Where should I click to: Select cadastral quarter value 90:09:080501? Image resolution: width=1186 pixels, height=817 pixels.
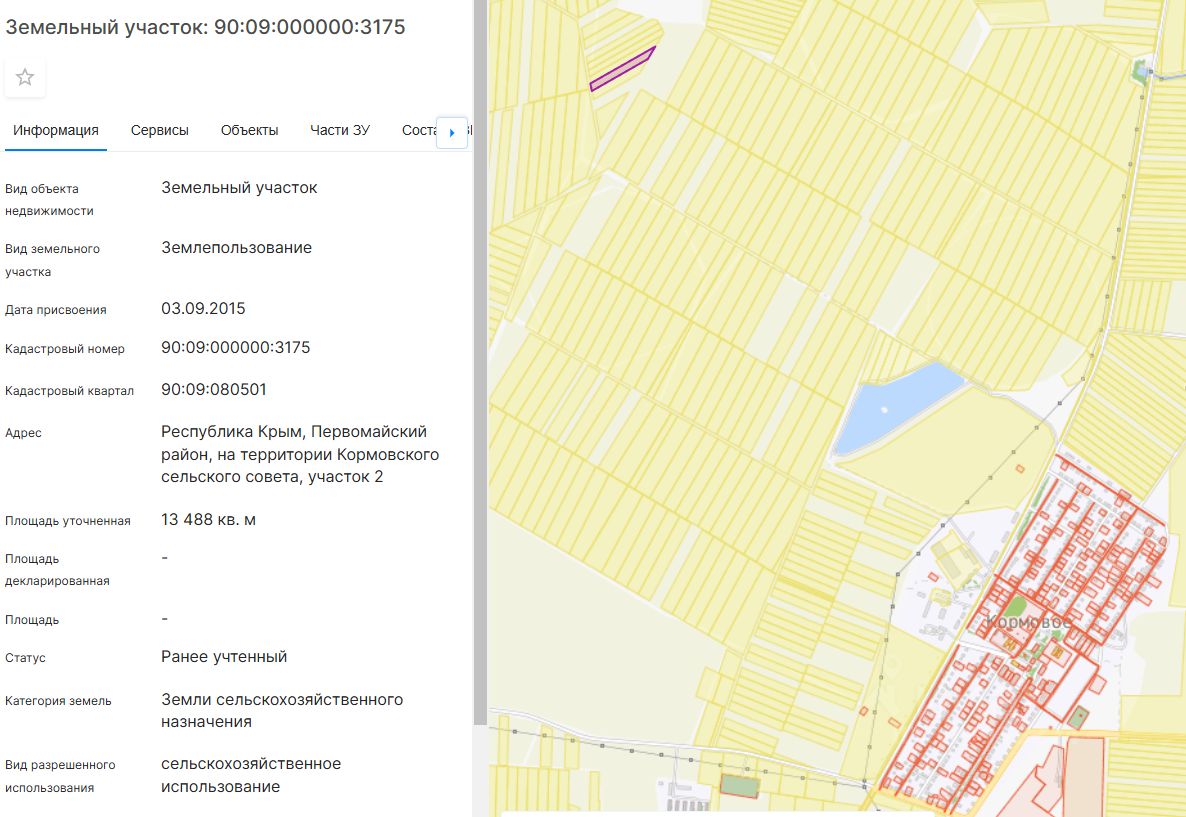(214, 390)
